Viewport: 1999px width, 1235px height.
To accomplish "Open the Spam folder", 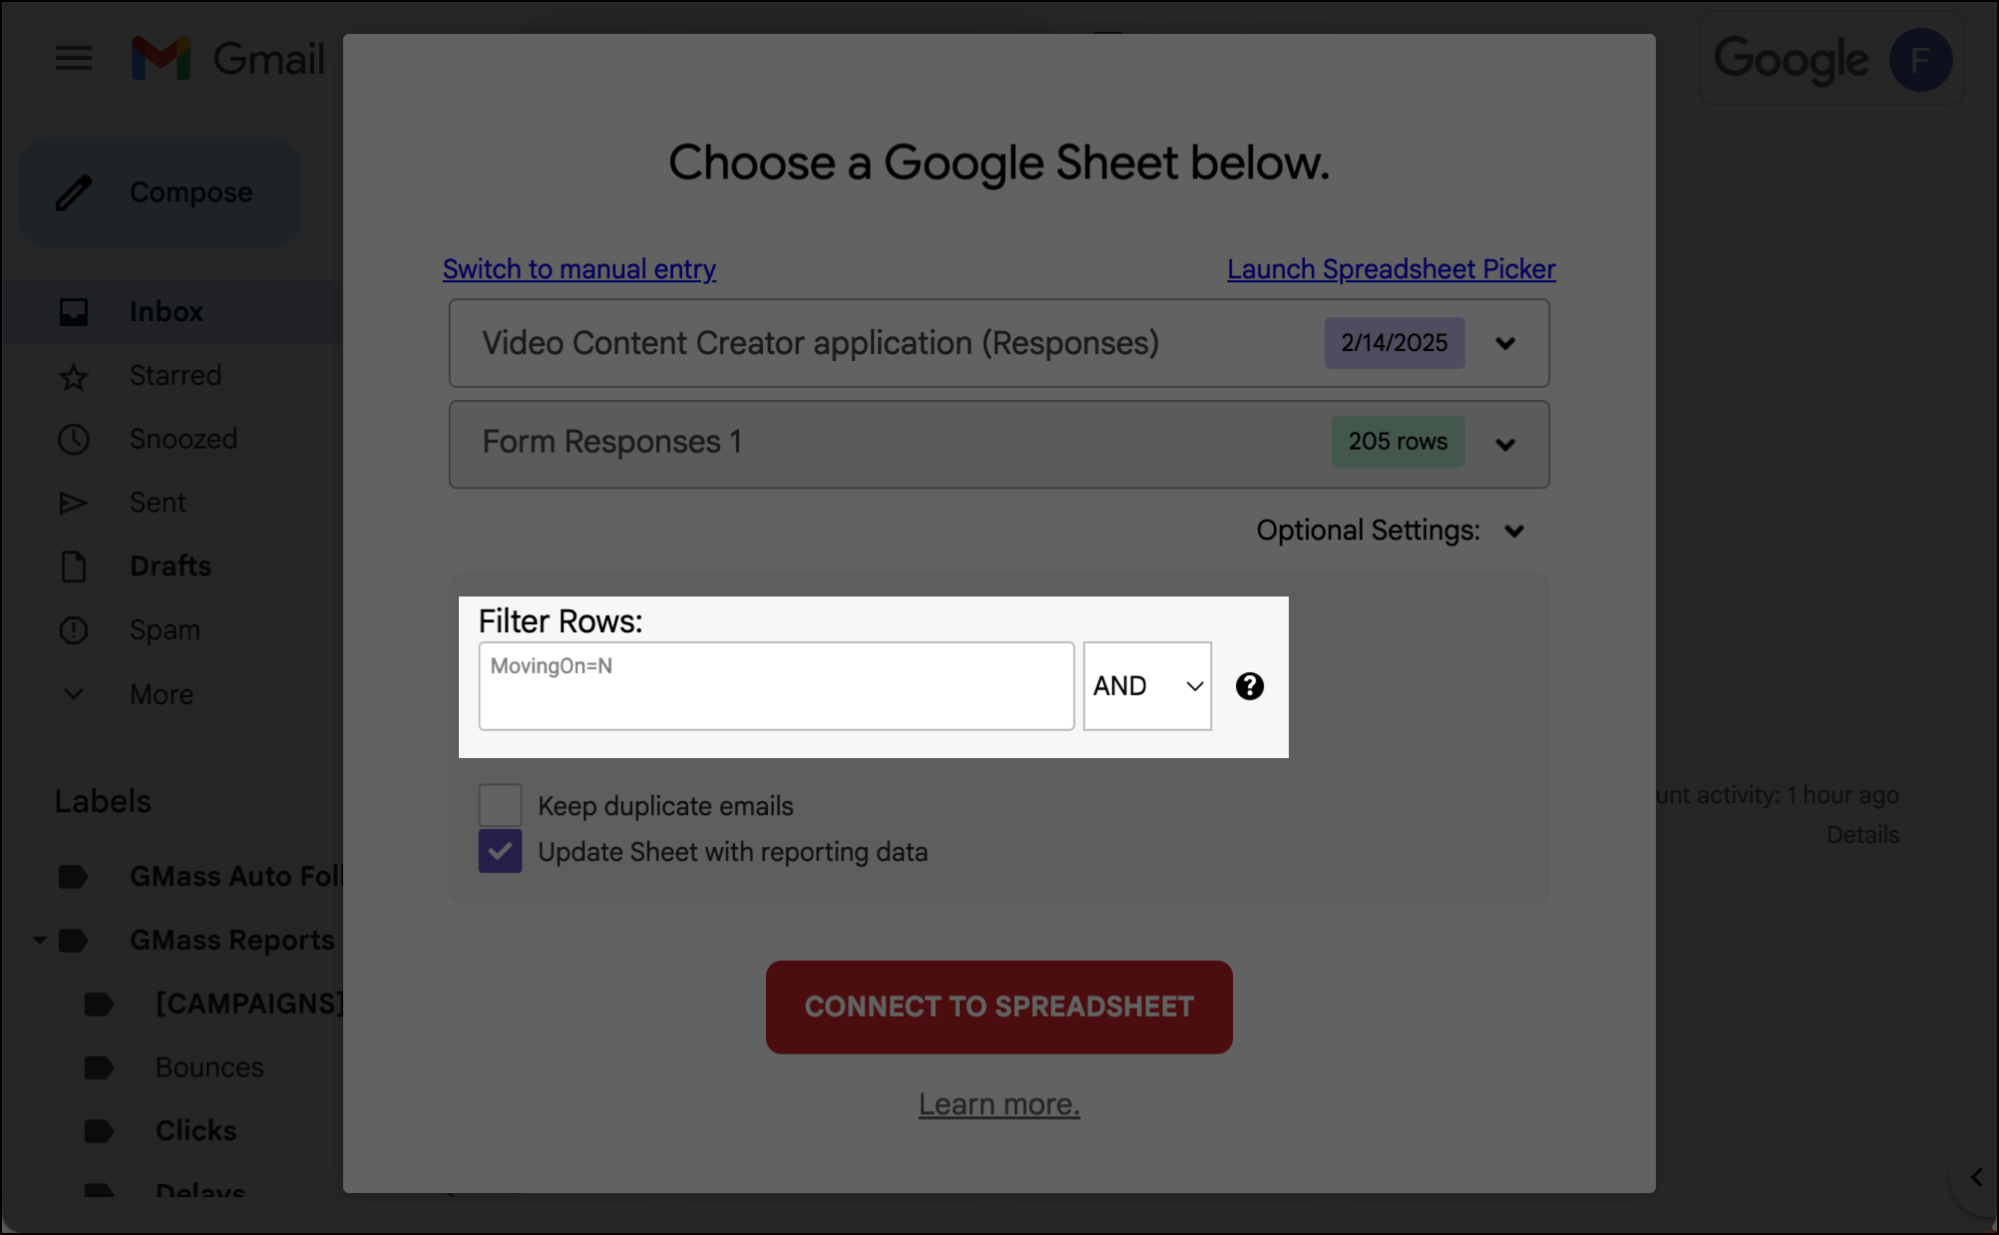I will 165,630.
